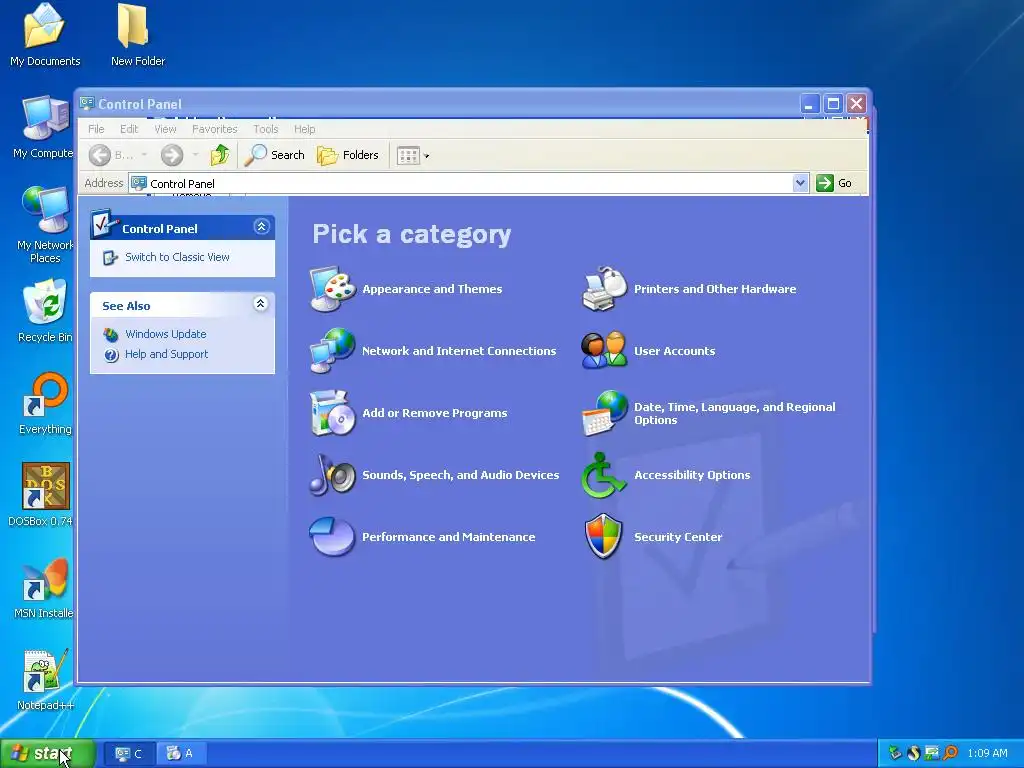Toggle the Folders pane
The width and height of the screenshot is (1024, 768).
tap(347, 155)
